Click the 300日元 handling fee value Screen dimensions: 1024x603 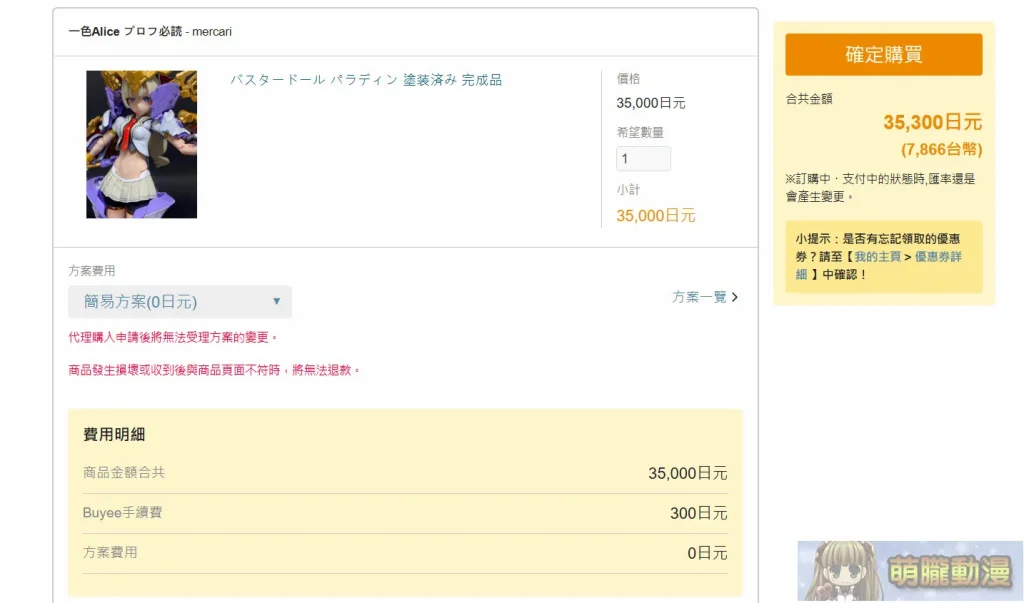(699, 513)
